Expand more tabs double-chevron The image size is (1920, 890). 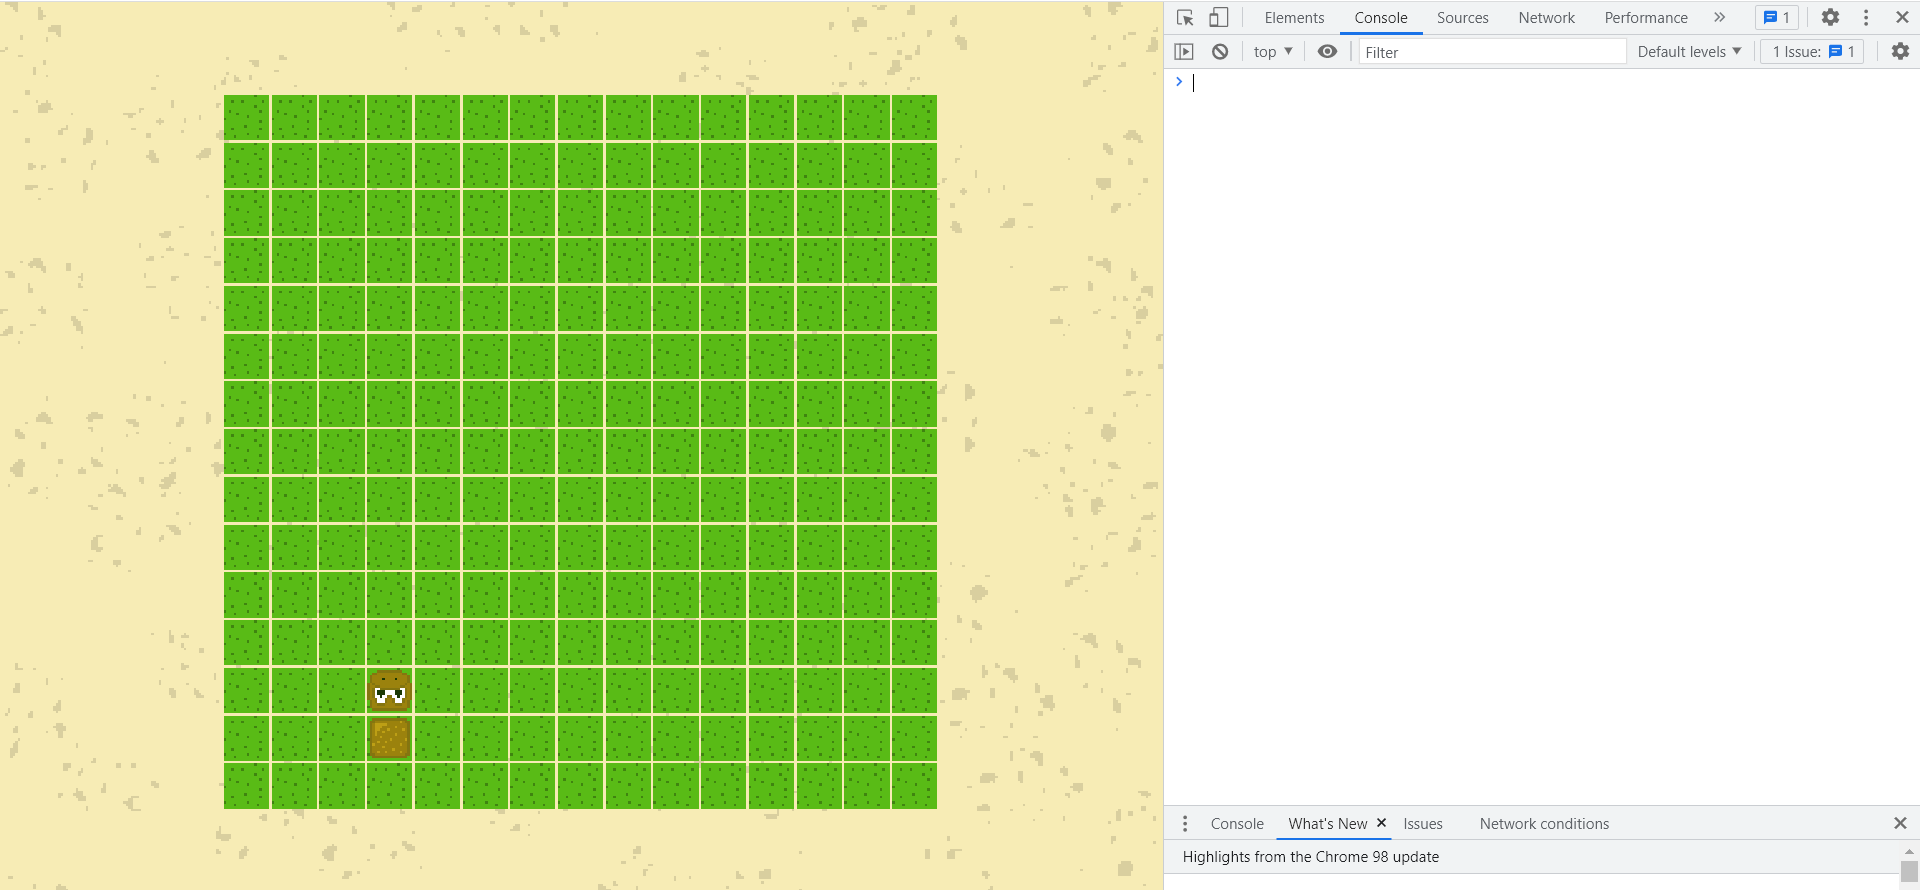(x=1720, y=18)
